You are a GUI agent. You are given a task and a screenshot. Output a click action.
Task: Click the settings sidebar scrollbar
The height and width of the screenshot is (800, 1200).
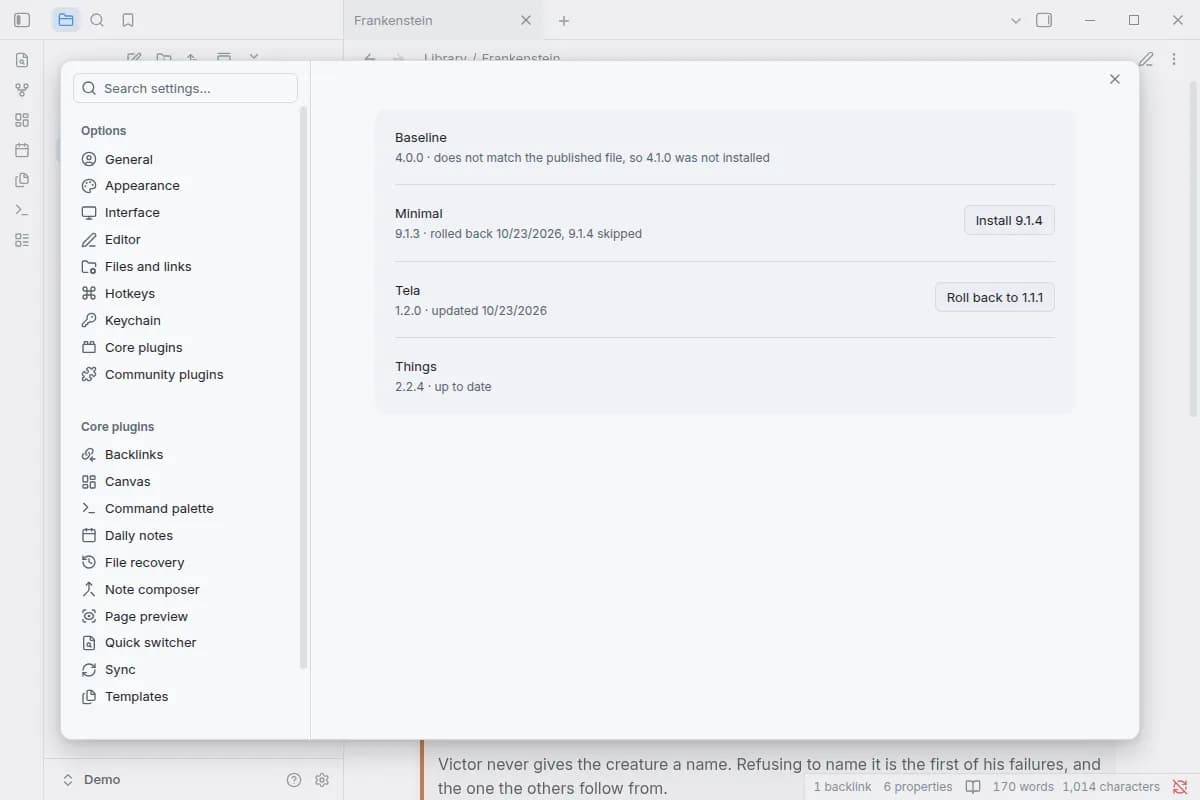(304, 388)
